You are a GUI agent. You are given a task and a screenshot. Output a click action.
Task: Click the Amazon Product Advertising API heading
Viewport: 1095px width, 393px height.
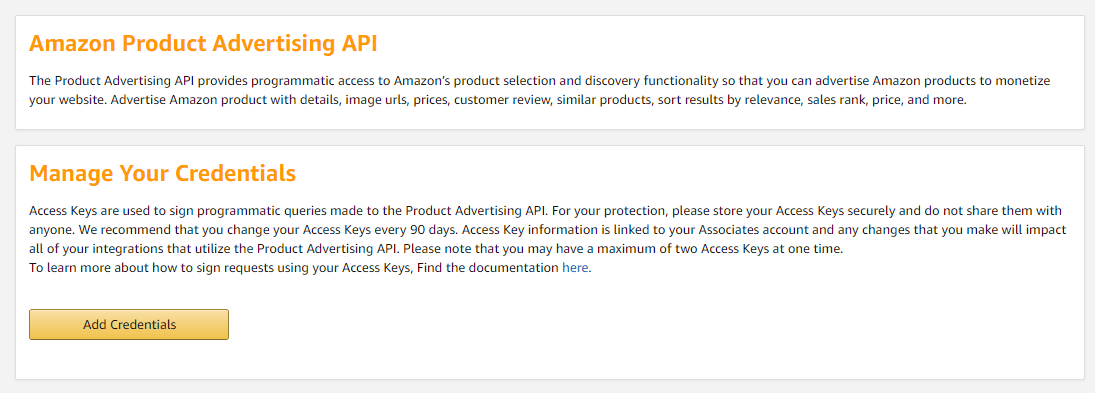203,43
